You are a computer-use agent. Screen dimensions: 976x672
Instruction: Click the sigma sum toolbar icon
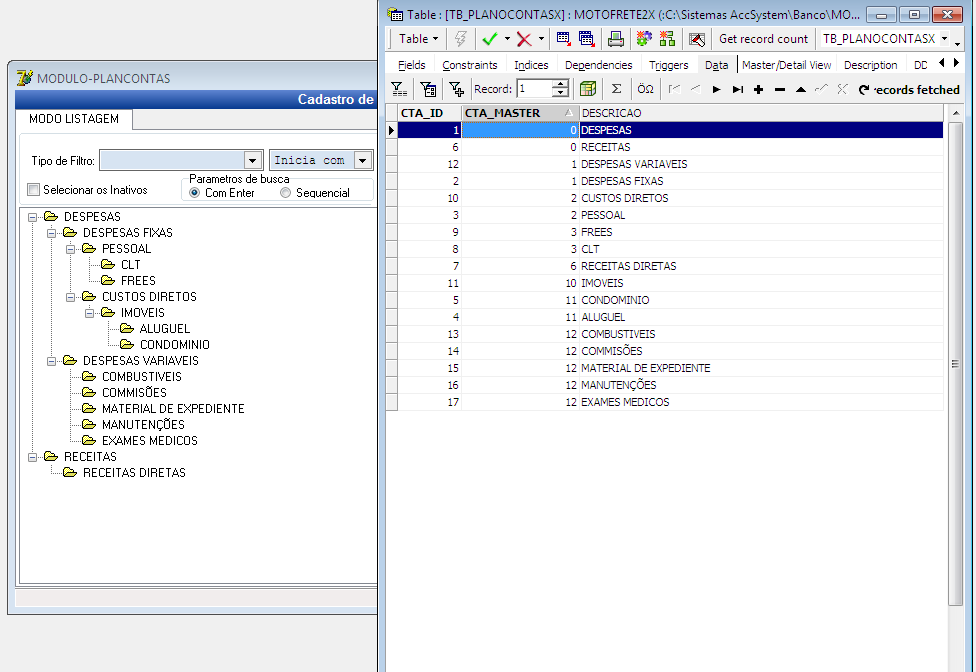(x=616, y=89)
